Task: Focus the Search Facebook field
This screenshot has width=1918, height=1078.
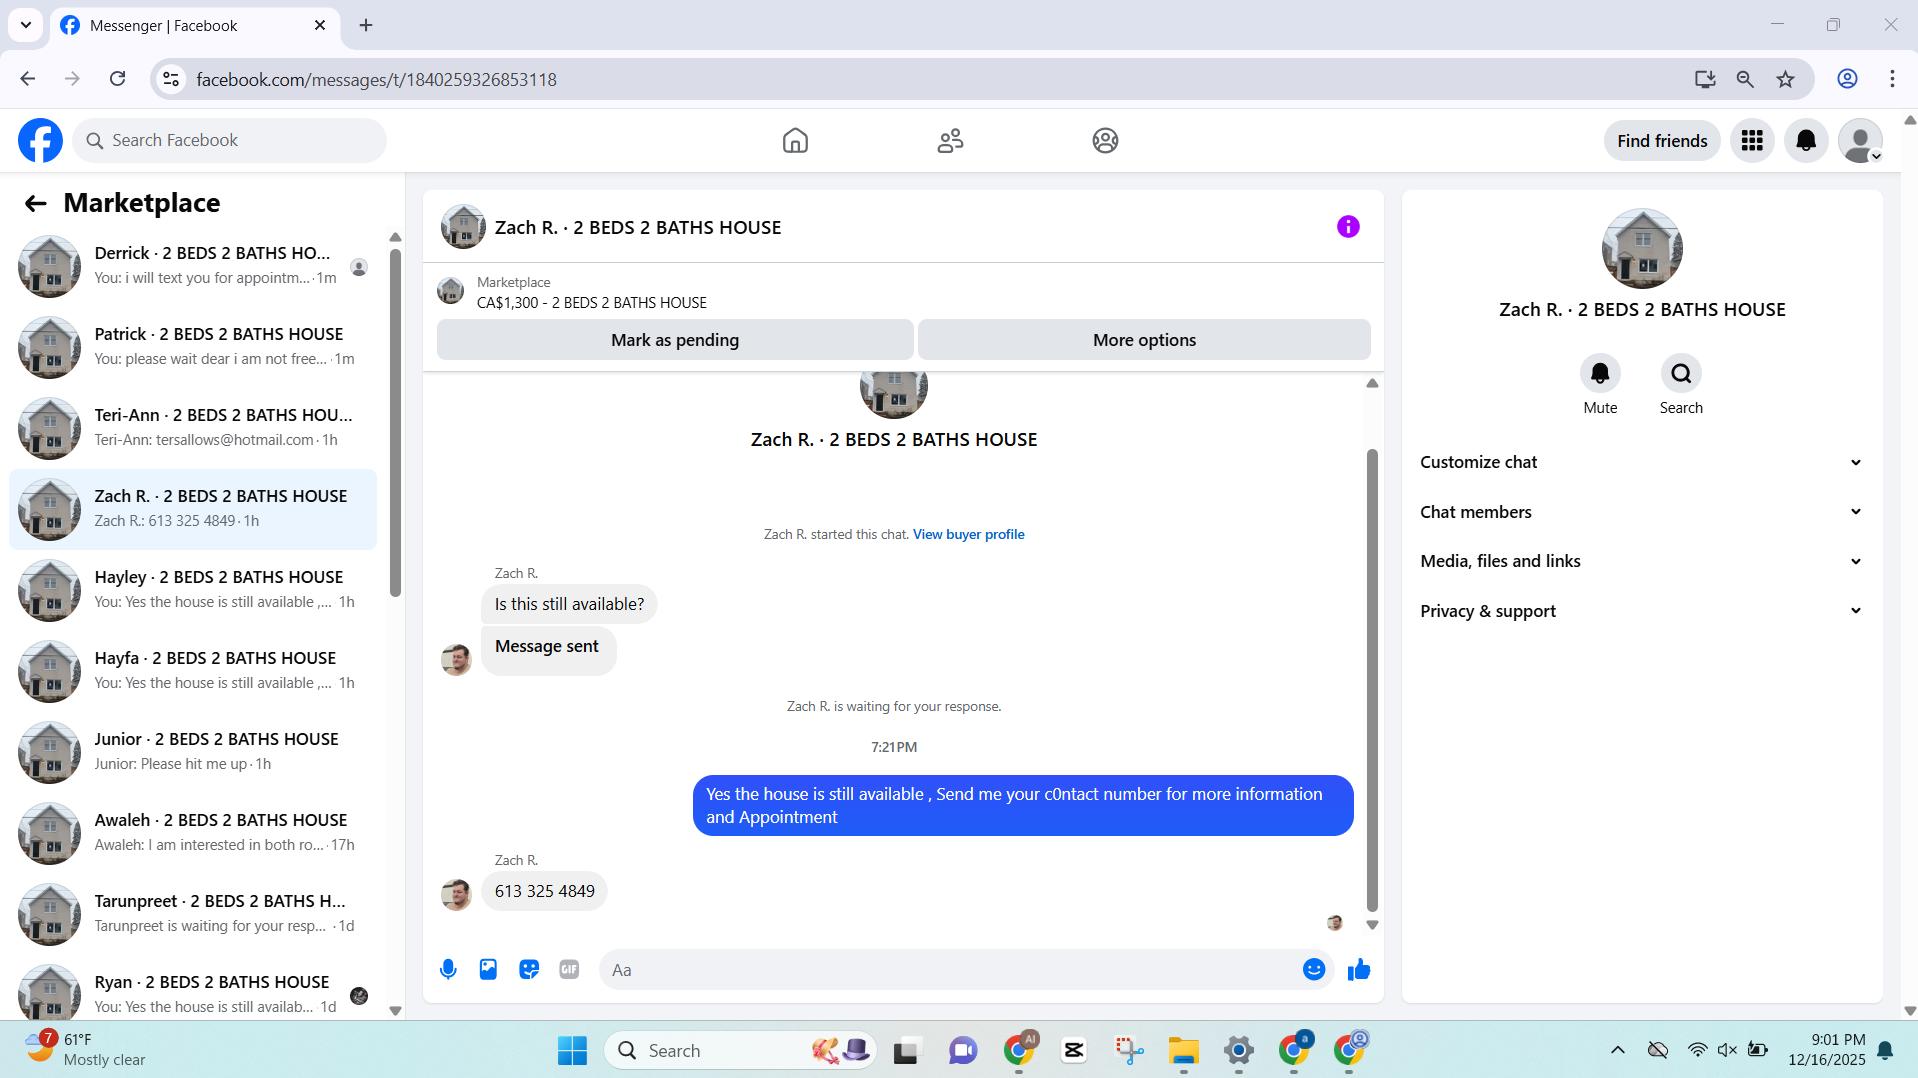Action: (x=230, y=141)
